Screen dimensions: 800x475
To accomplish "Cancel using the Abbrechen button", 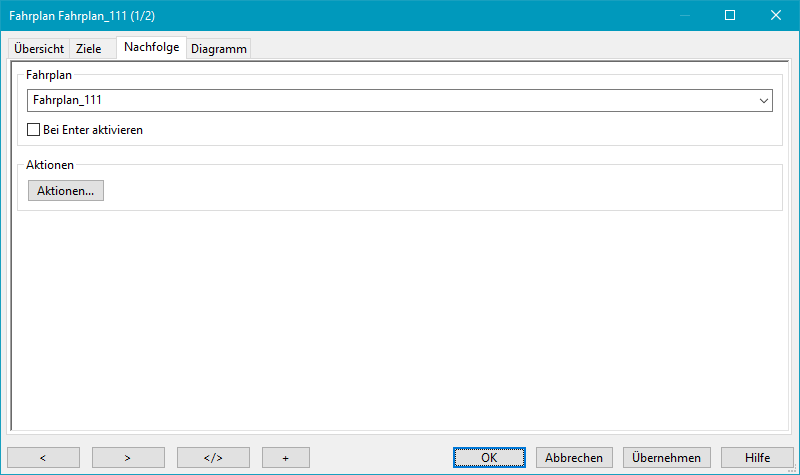I will pos(574,457).
